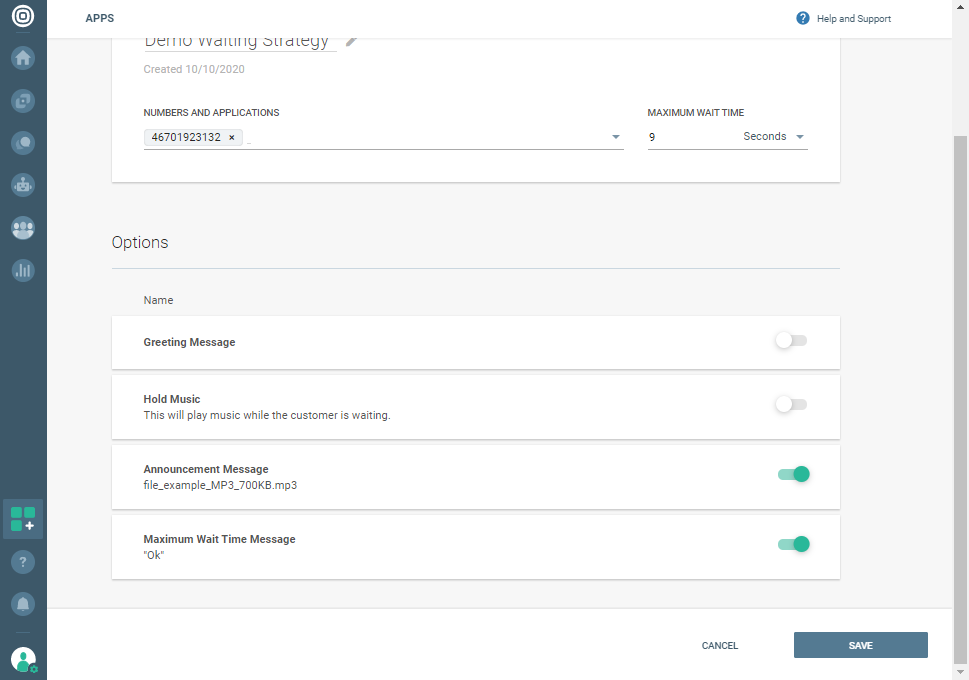Click the question mark icon in sidebar
Viewport: 969px width, 680px height.
[x=23, y=562]
